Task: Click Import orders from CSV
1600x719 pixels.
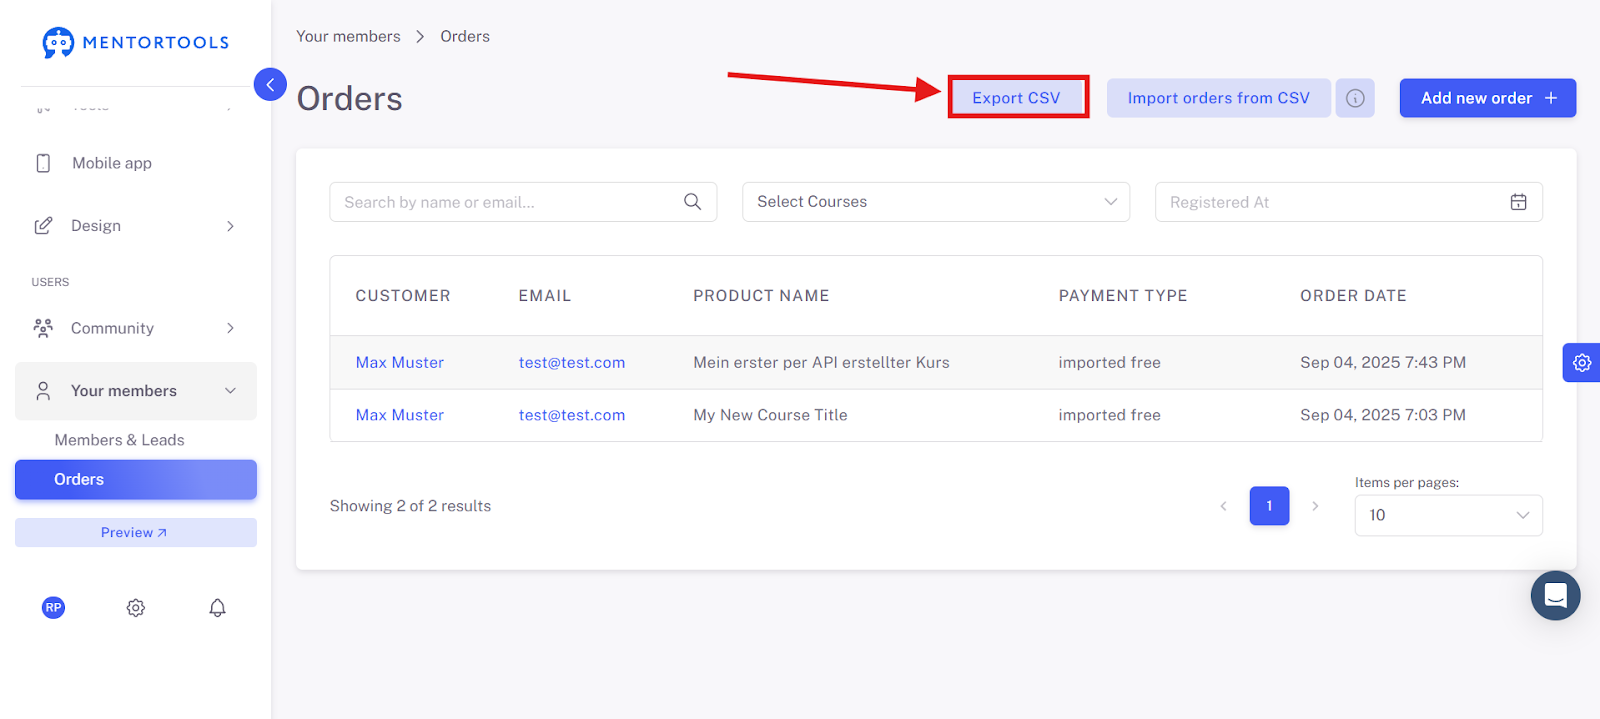Action: [x=1218, y=98]
